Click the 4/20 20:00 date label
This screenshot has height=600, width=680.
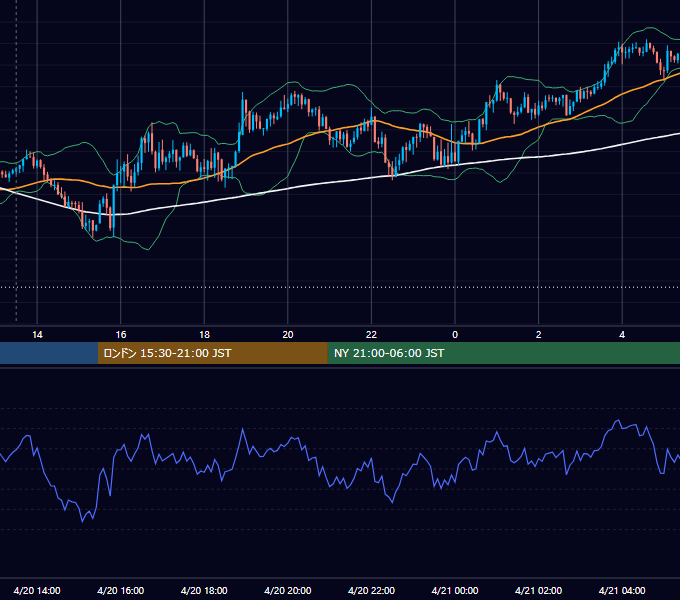tap(288, 590)
